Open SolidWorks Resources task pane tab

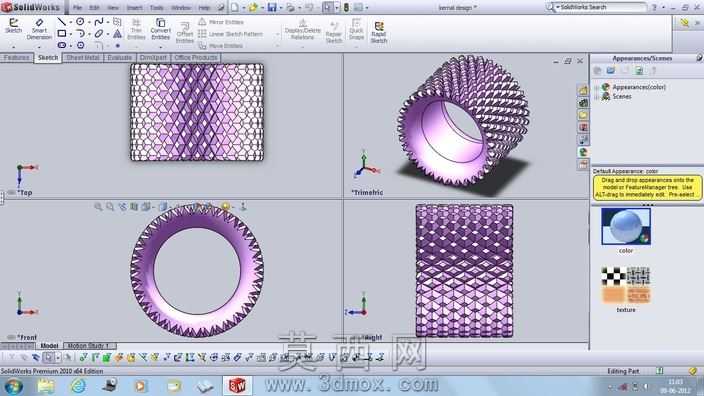(583, 90)
